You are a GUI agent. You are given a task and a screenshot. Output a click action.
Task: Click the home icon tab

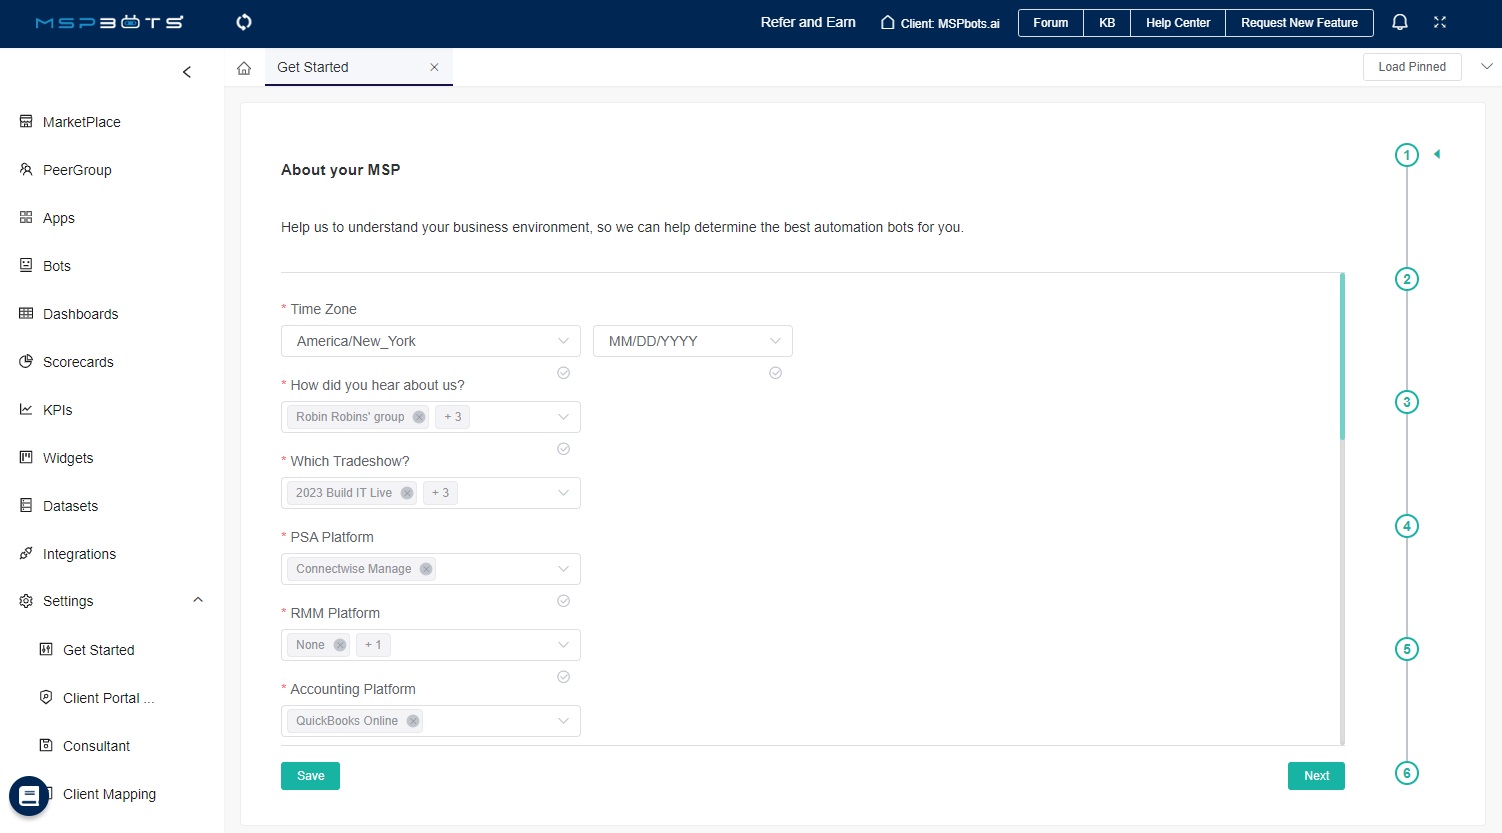(x=244, y=68)
